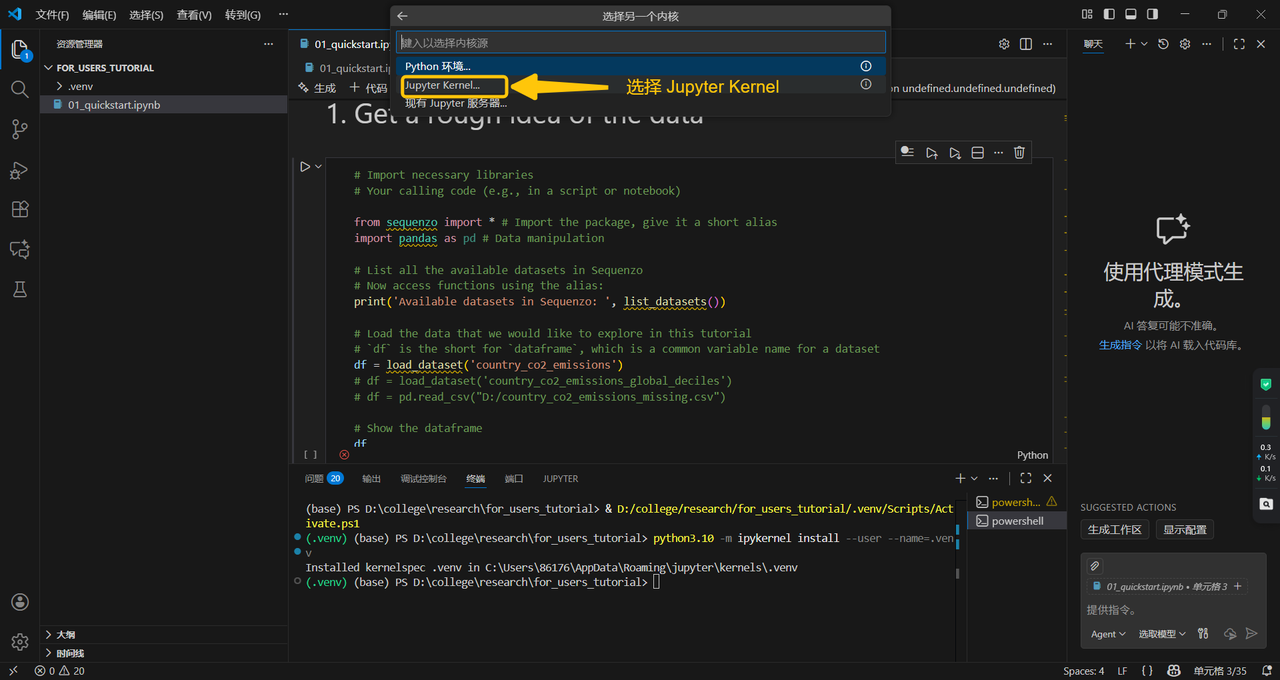Toggle the secondary side bar layout button

click(x=1153, y=15)
